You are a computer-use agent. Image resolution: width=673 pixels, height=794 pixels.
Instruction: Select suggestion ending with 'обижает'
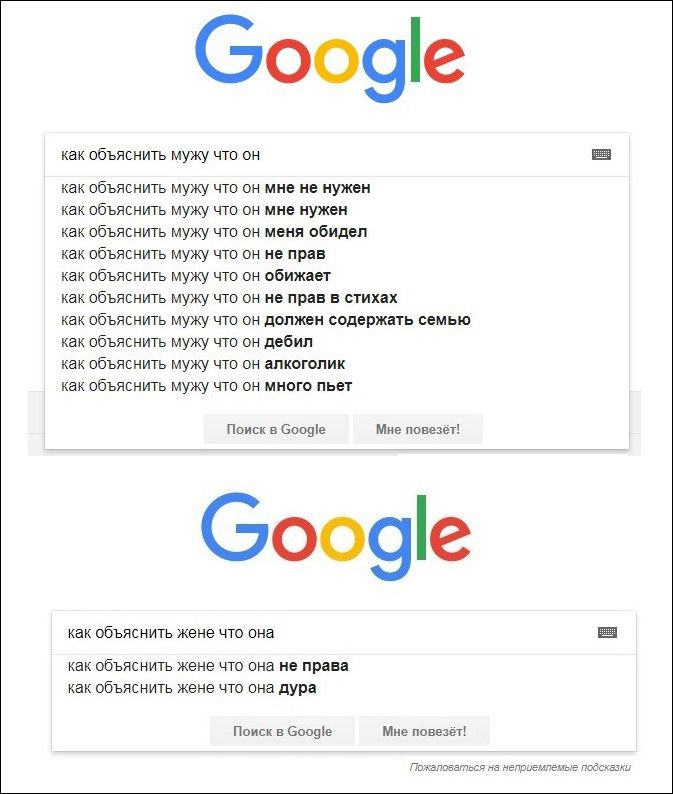196,276
